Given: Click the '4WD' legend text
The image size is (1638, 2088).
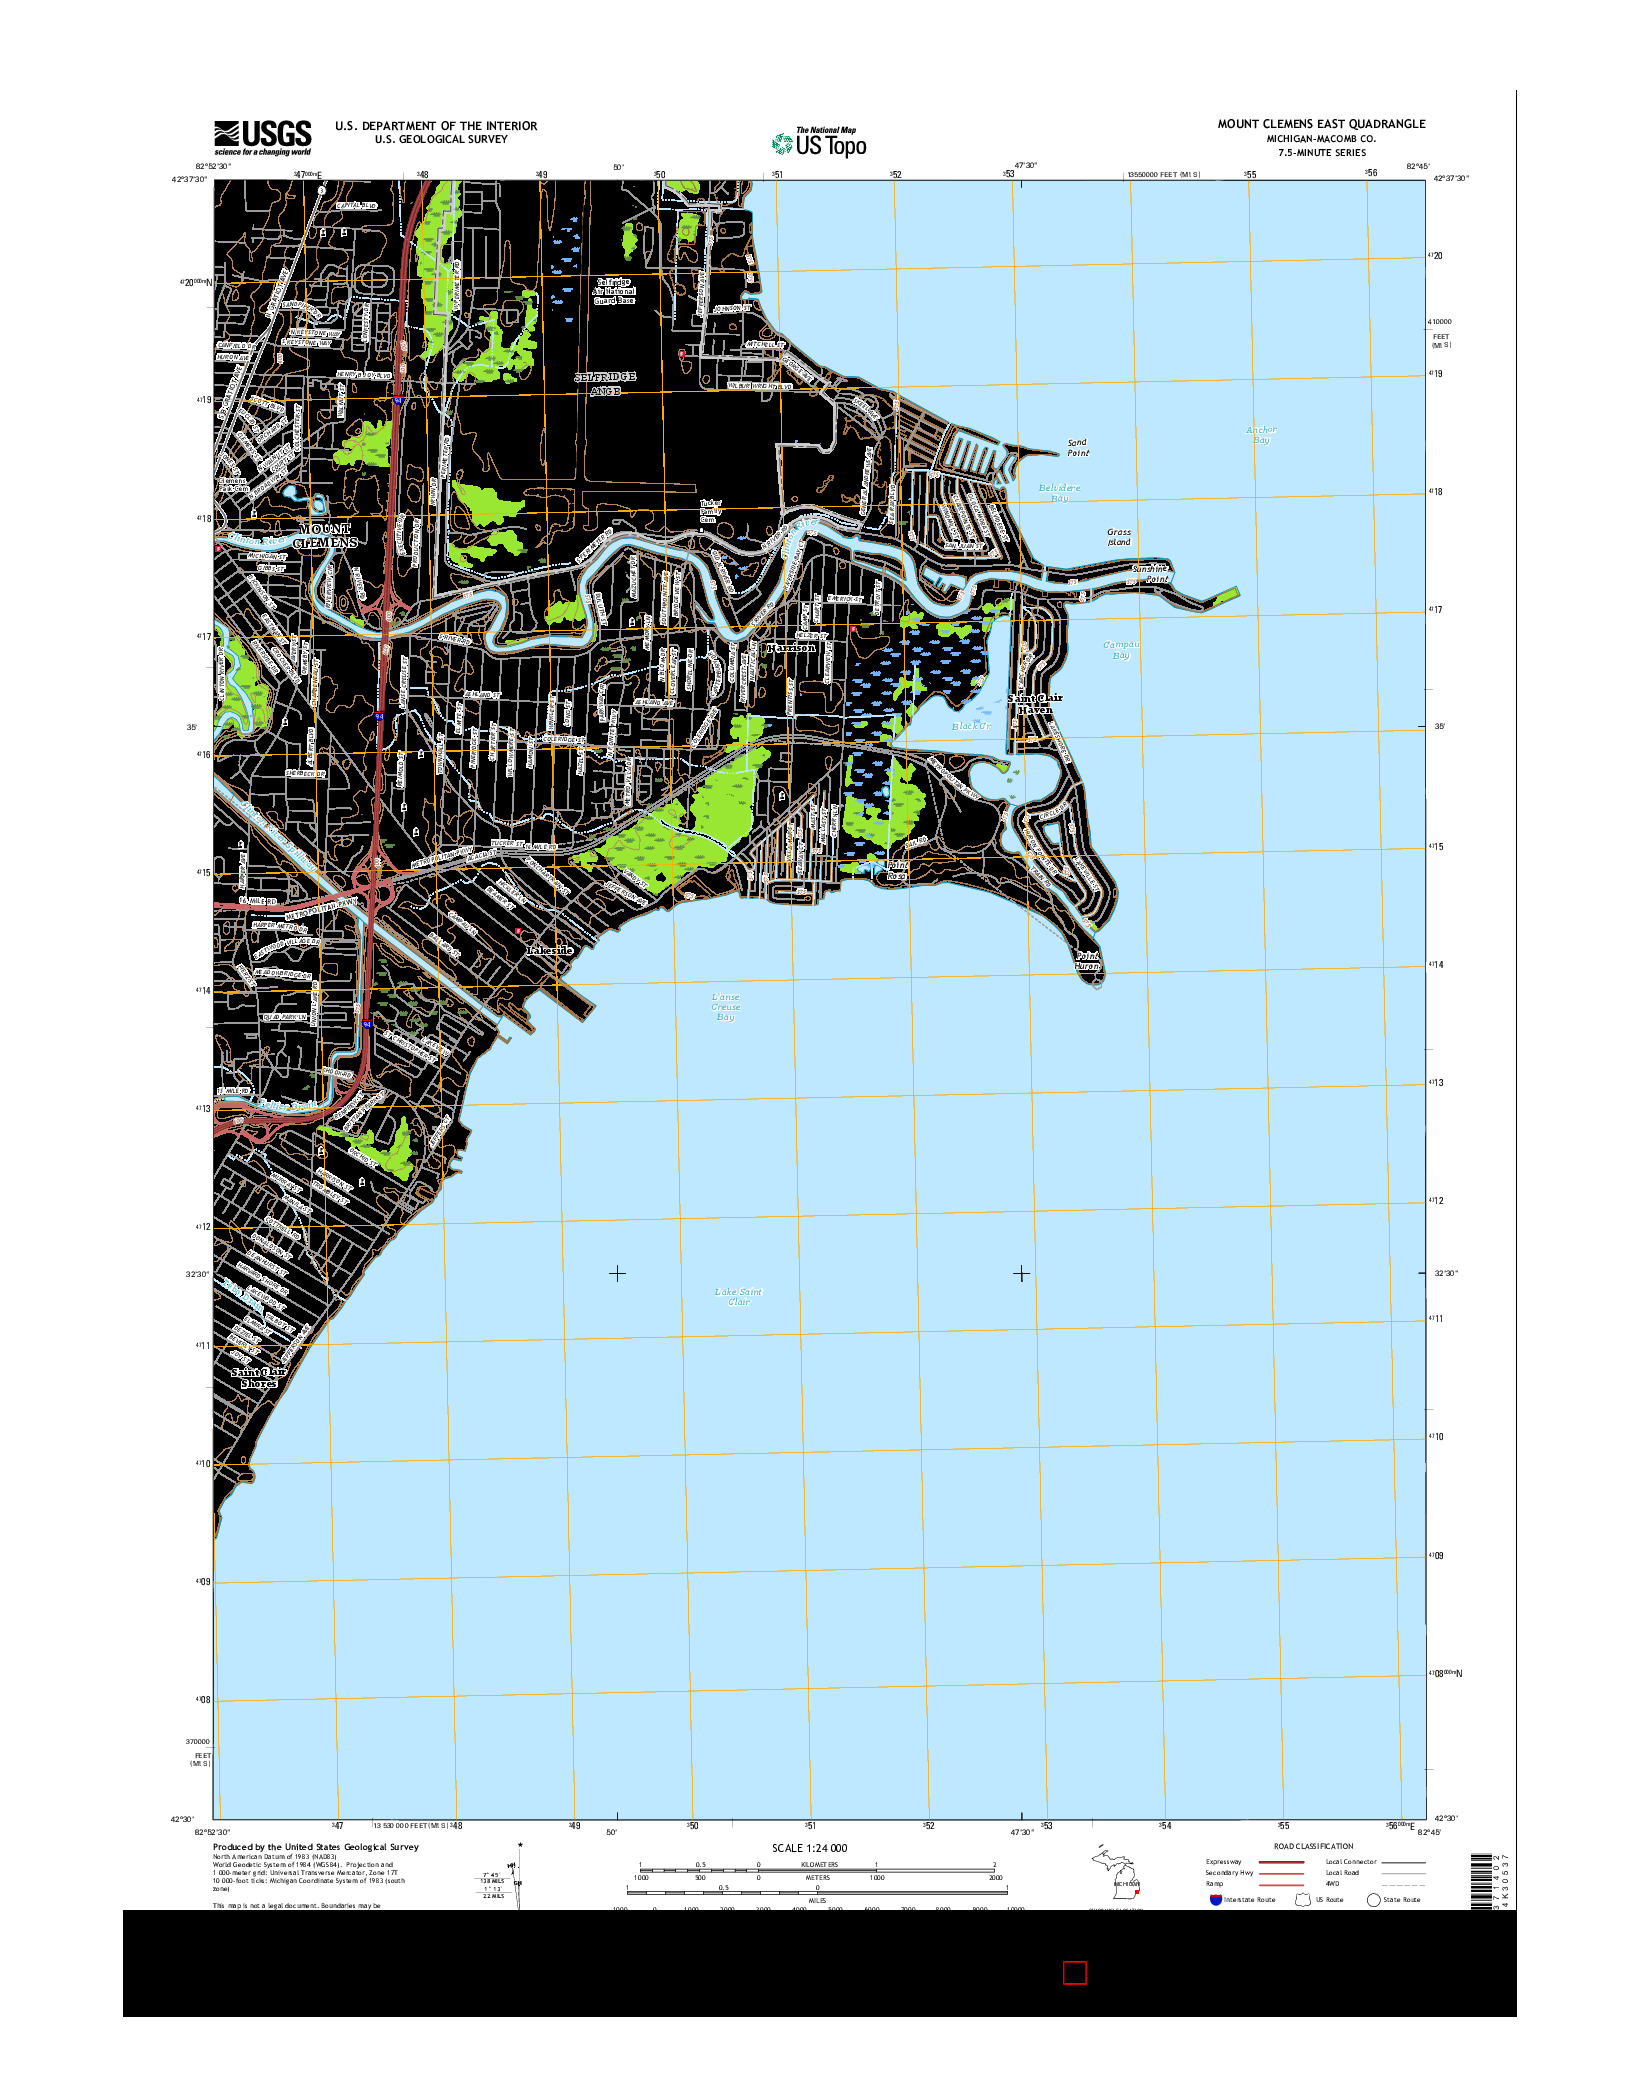Looking at the screenshot, I should (1333, 1884).
